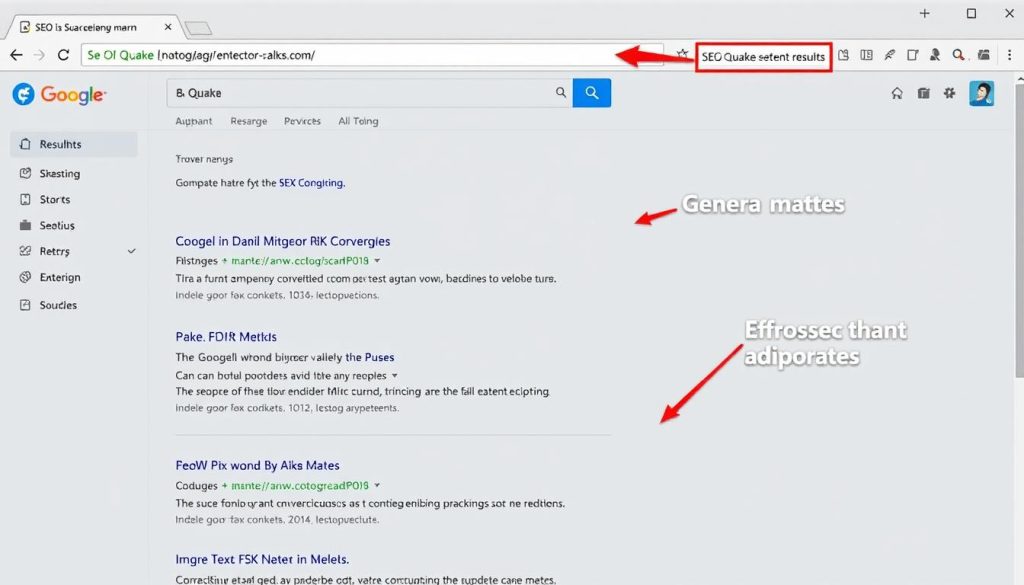Screen dimensions: 1024x585
Task: Open the browser three-dot menu
Action: point(1010,55)
